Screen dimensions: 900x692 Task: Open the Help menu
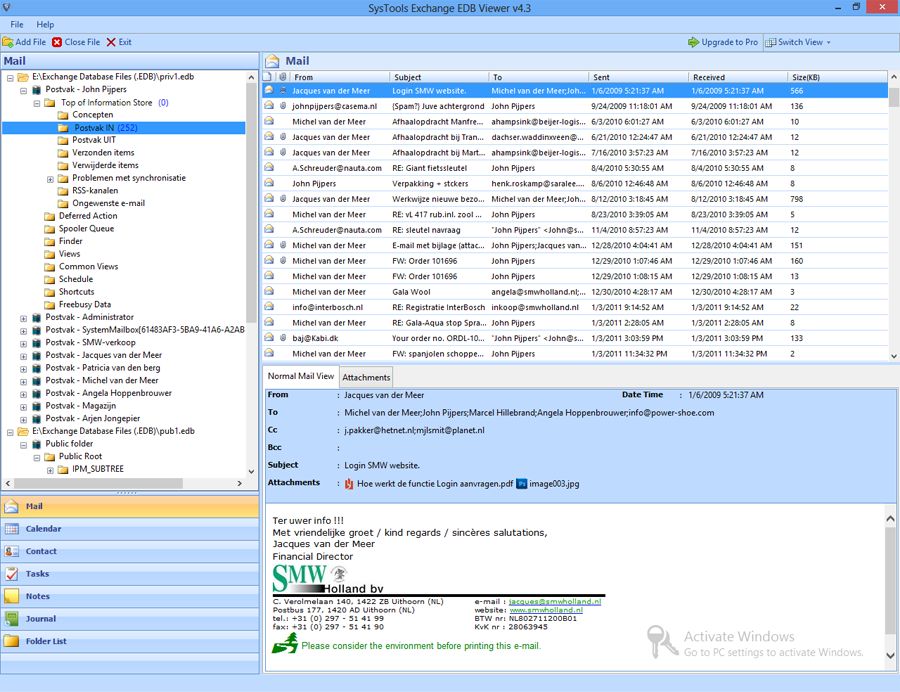coord(45,24)
